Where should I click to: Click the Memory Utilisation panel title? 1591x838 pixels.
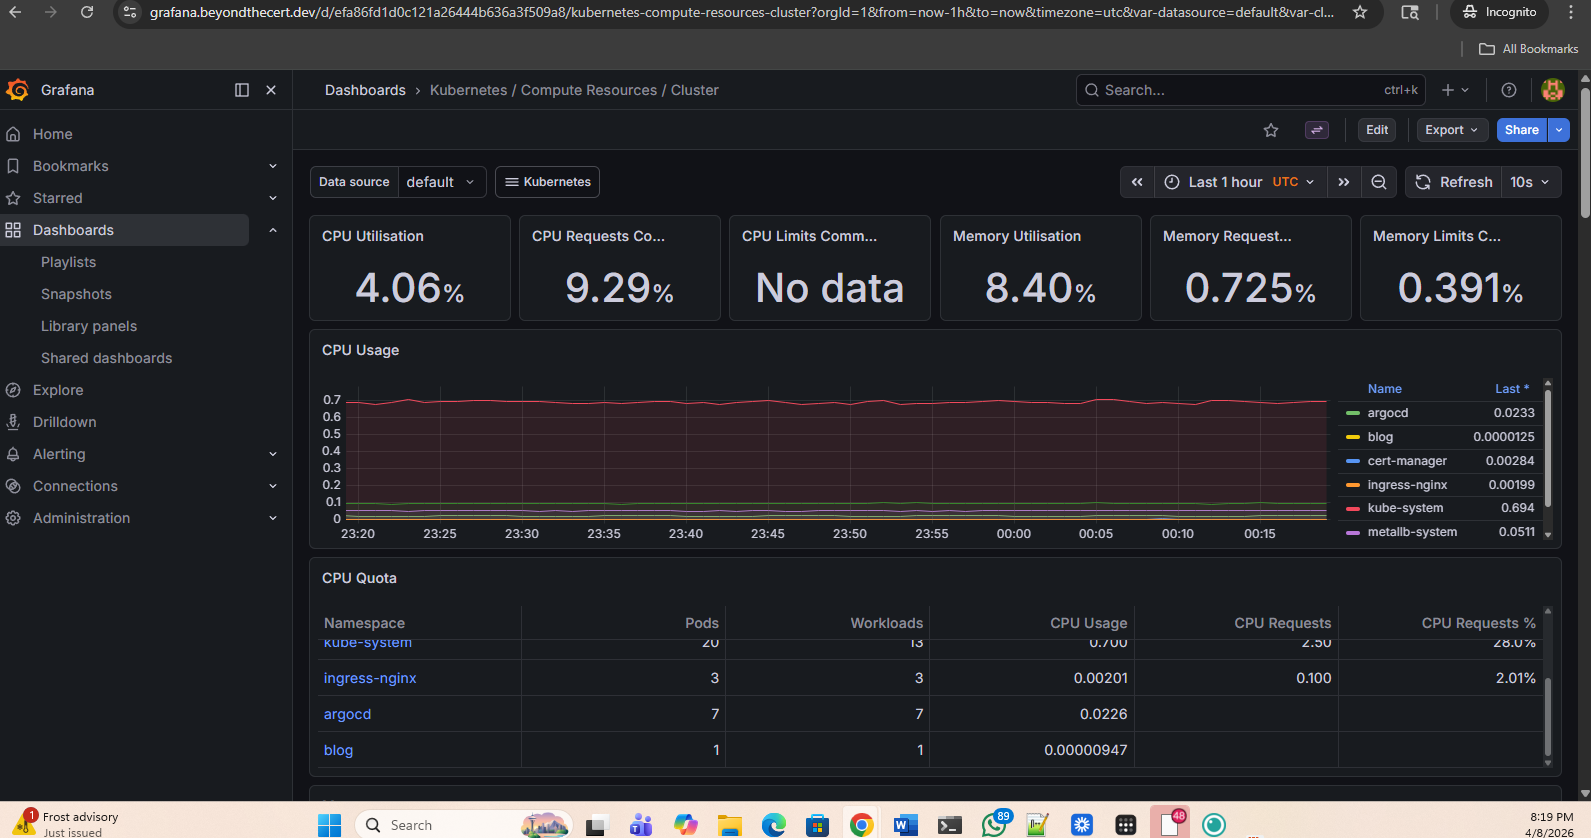point(1017,236)
